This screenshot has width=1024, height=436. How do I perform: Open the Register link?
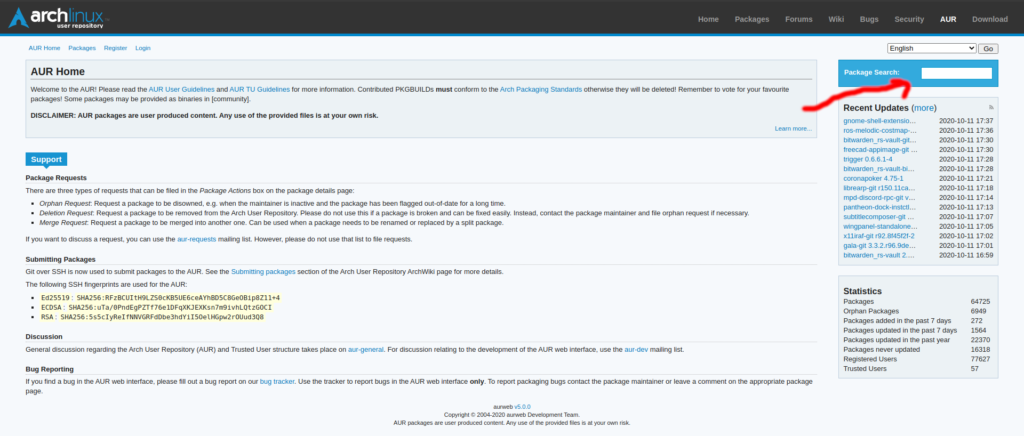pyautogui.click(x=116, y=48)
